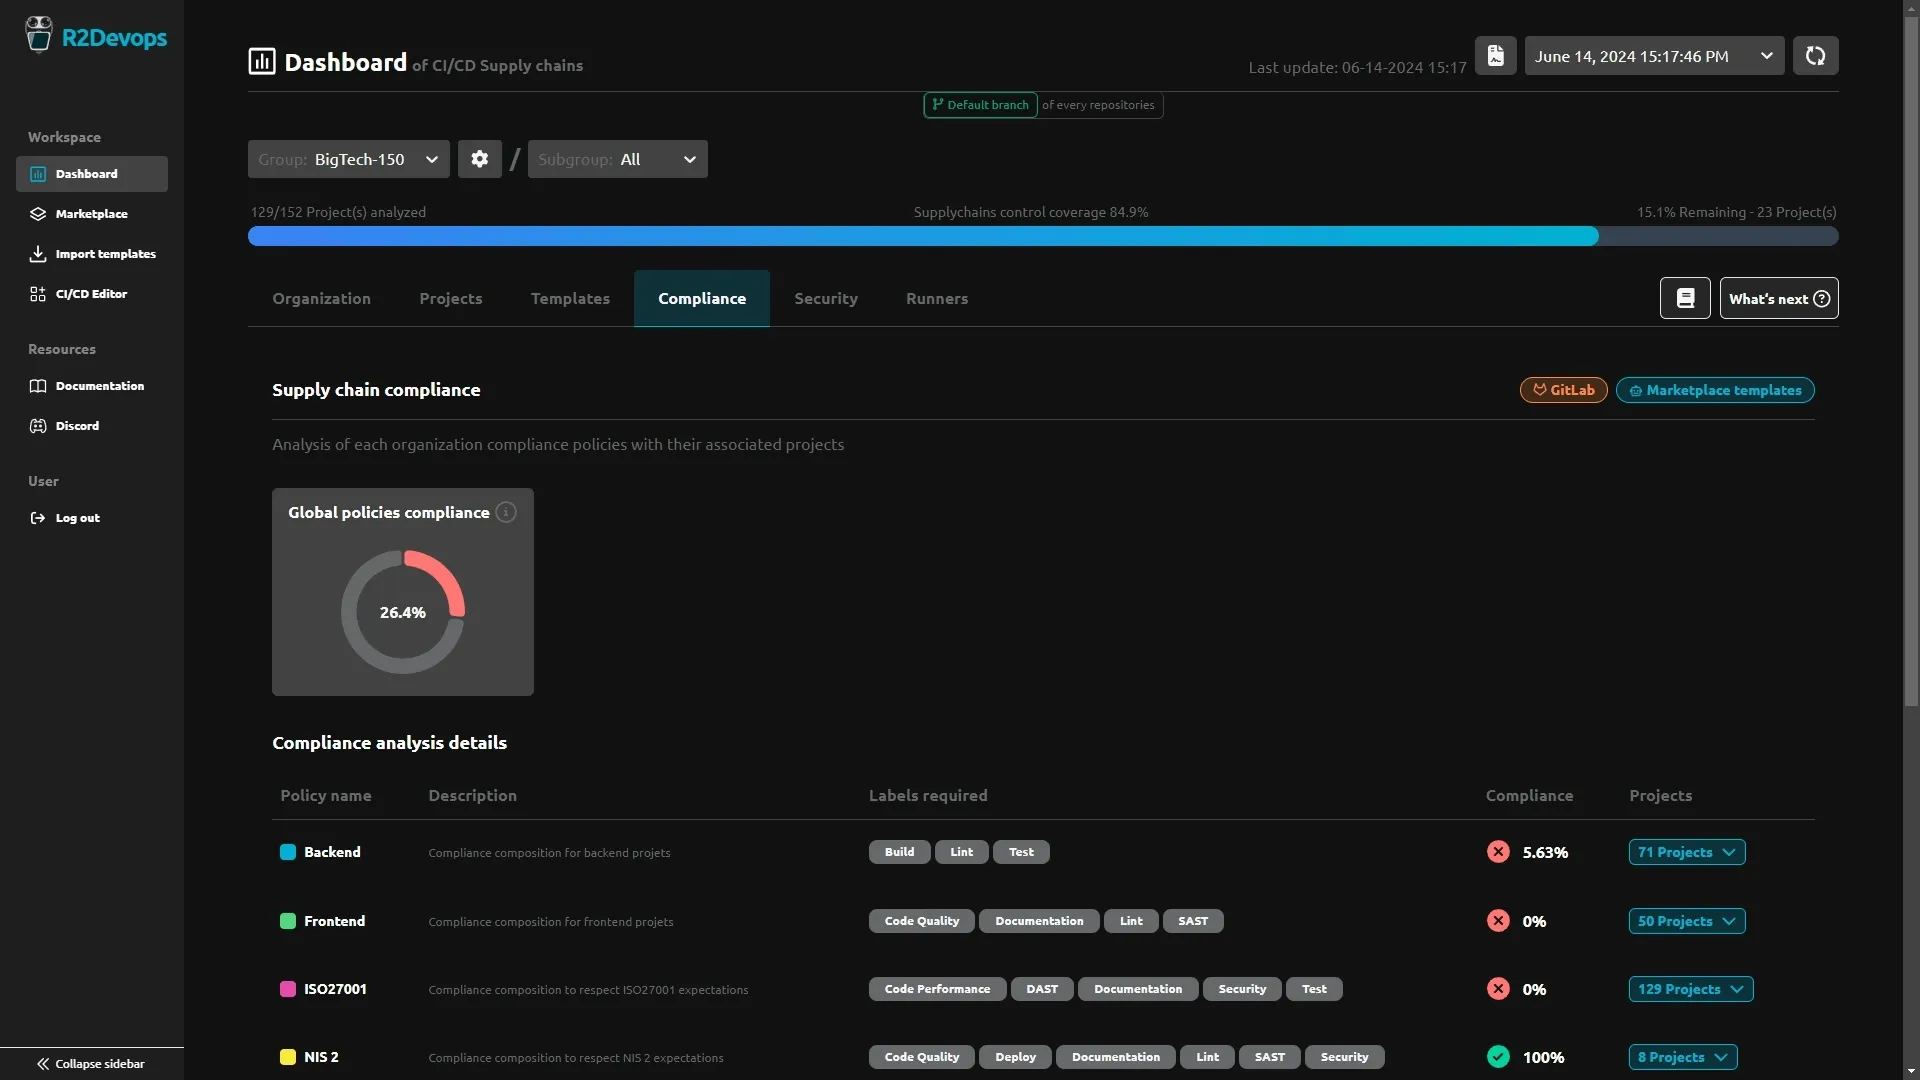Viewport: 1920px width, 1080px height.
Task: Open the export report file icon
Action: click(x=1496, y=55)
